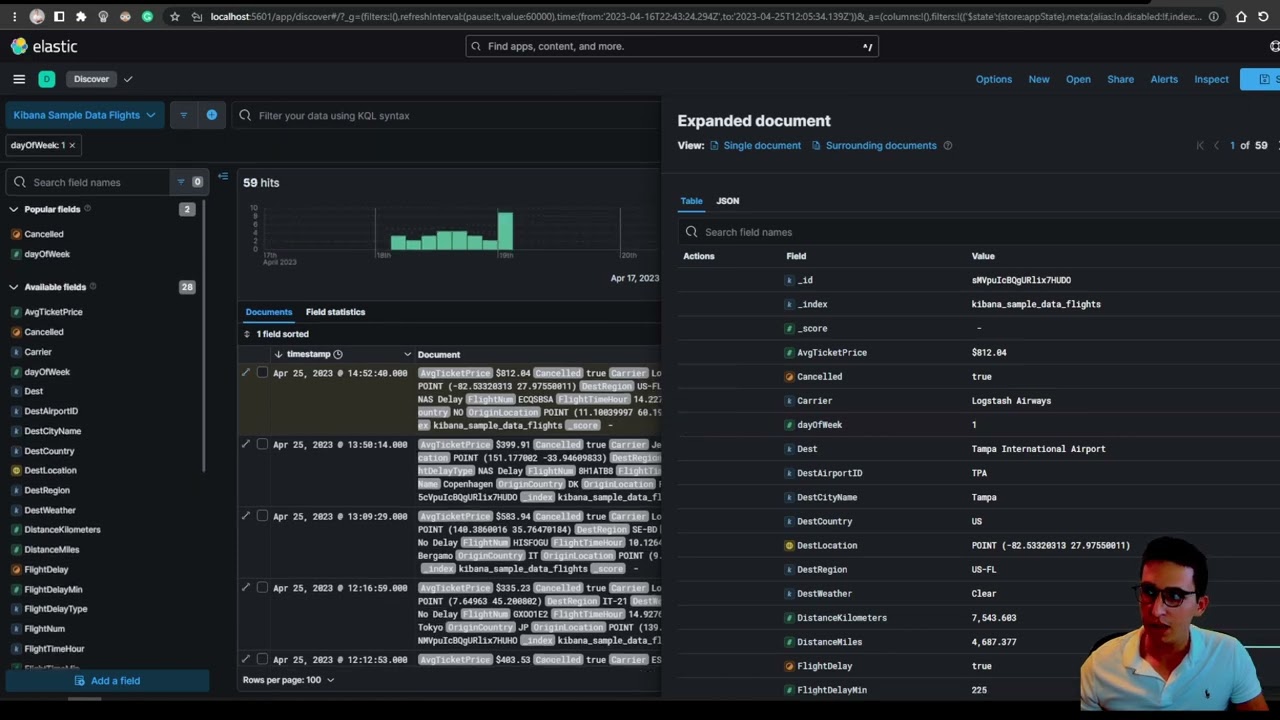Screen dimensions: 1280x720
Task: Focus Search field names in expanded document
Action: [x=980, y=232]
